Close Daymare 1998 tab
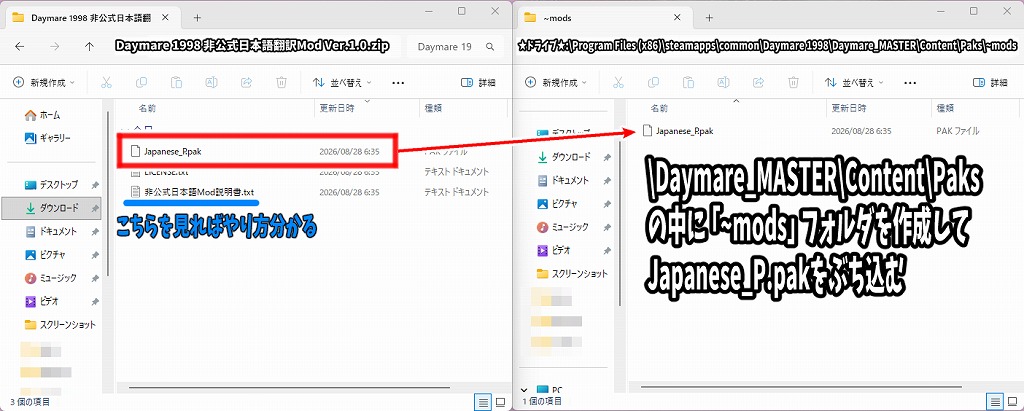This screenshot has width=1024, height=411. [x=165, y=18]
